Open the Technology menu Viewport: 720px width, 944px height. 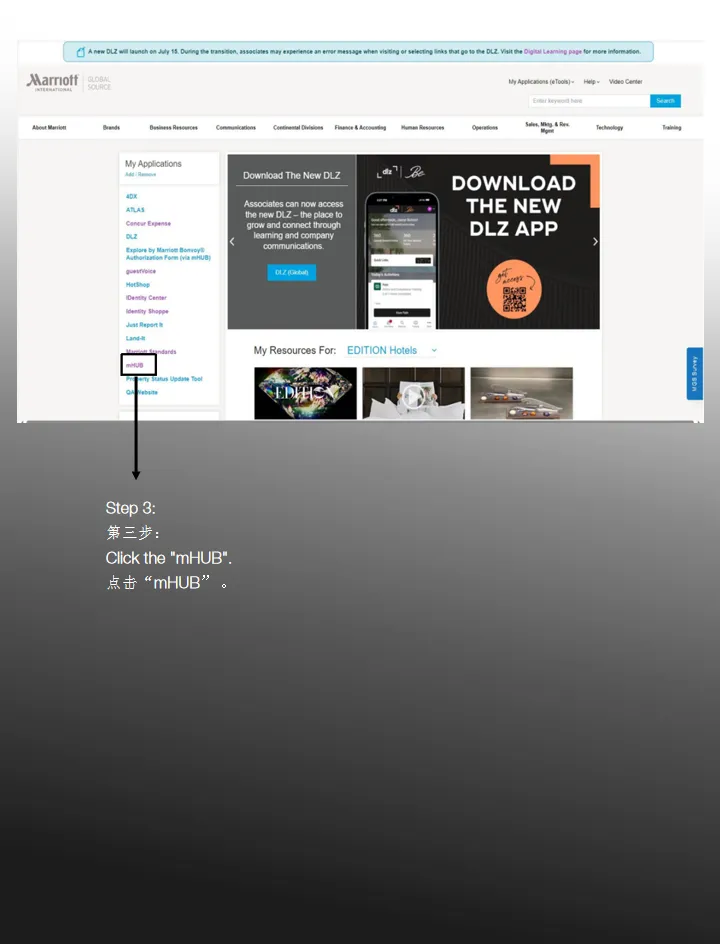[609, 128]
